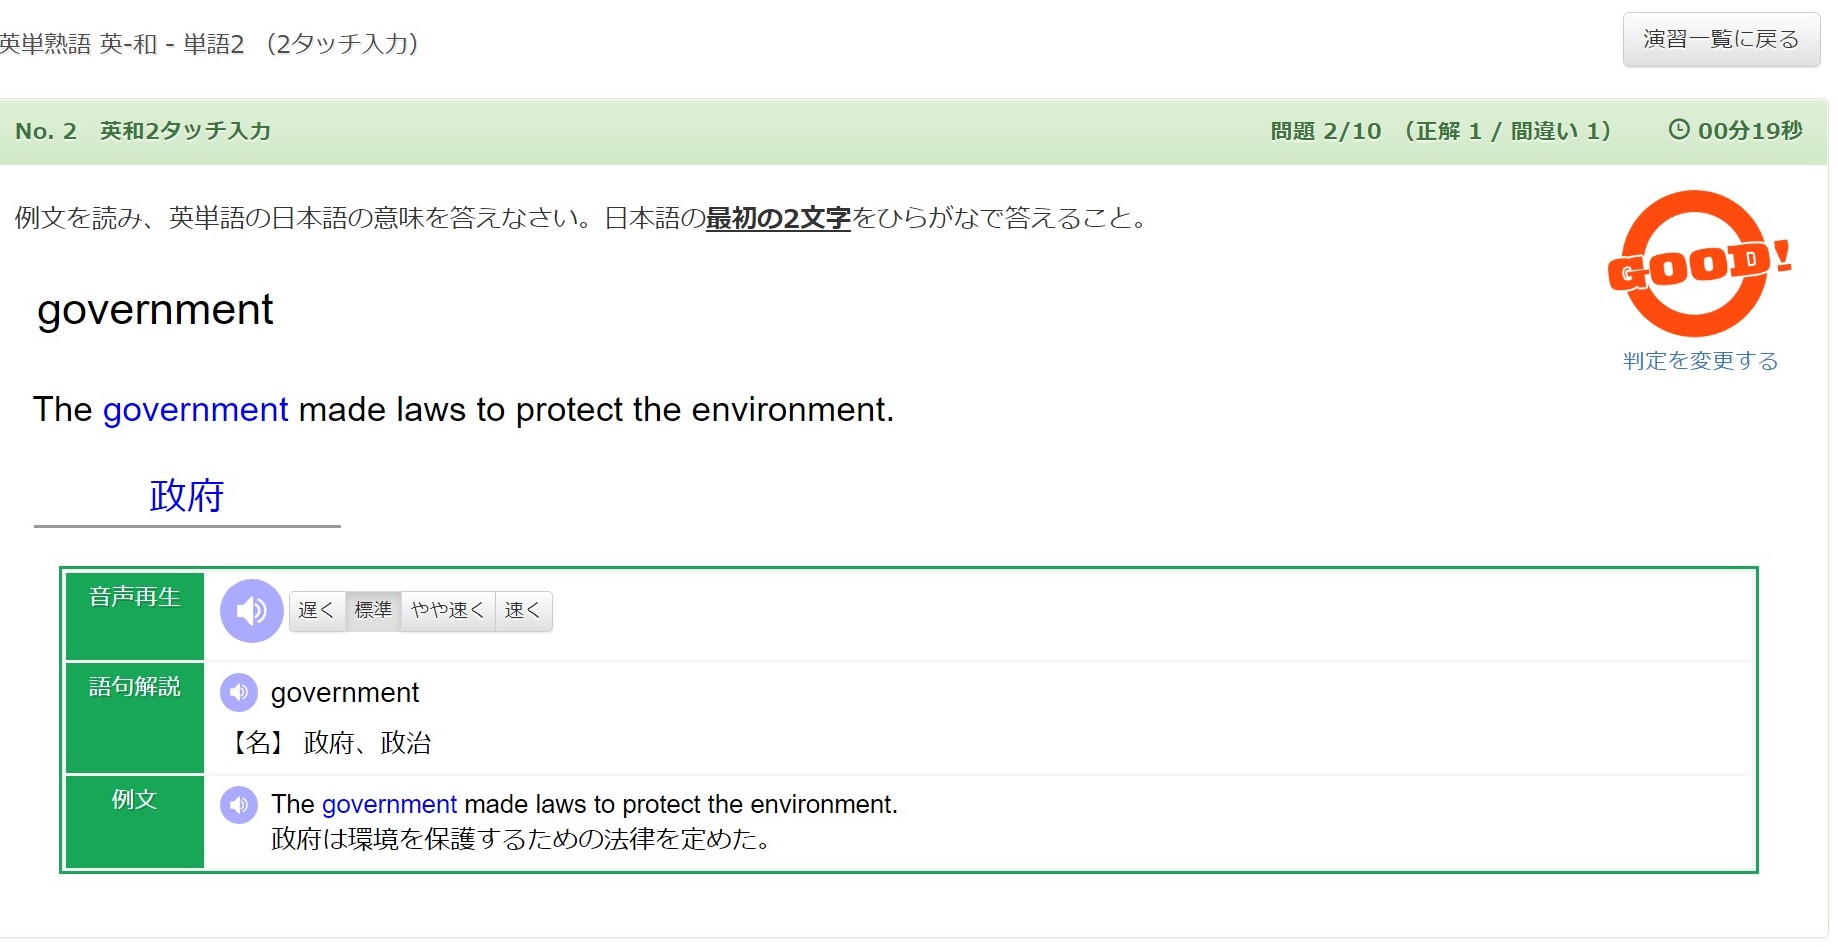Click the 判定を変更する link
Viewport: 1838px width, 947px height.
[1700, 361]
